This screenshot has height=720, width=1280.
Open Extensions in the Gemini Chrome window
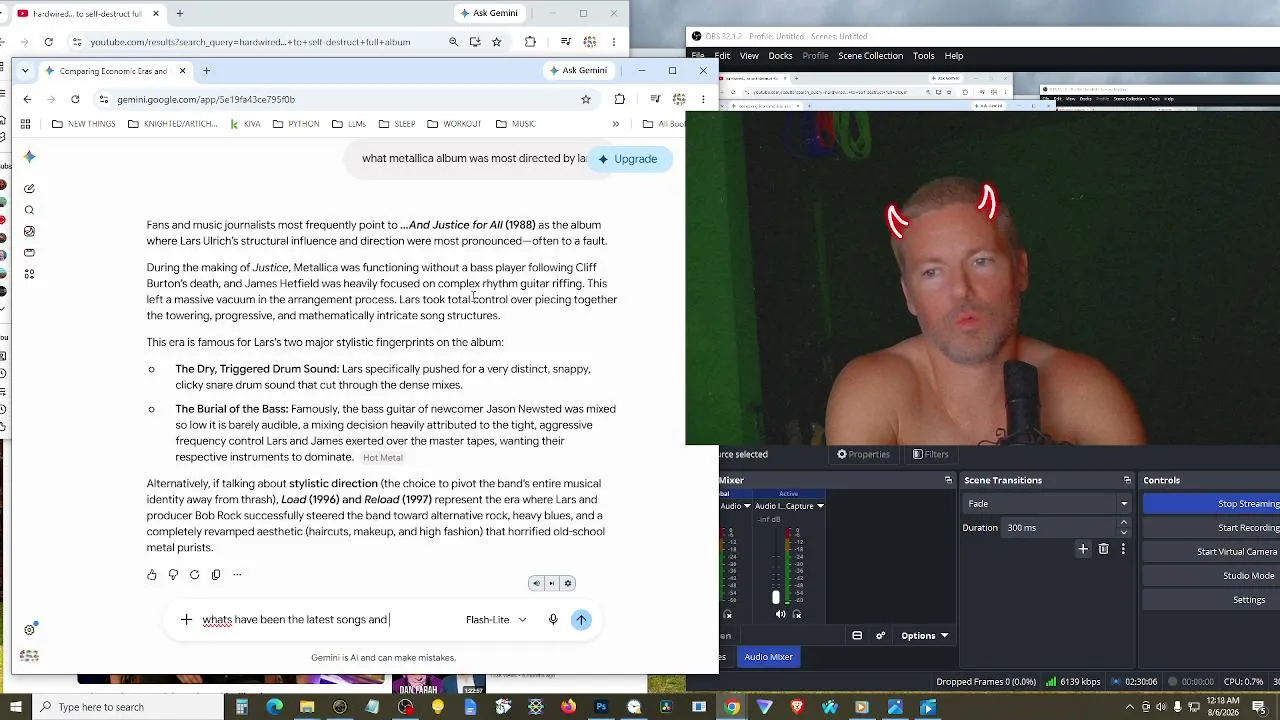[x=620, y=99]
